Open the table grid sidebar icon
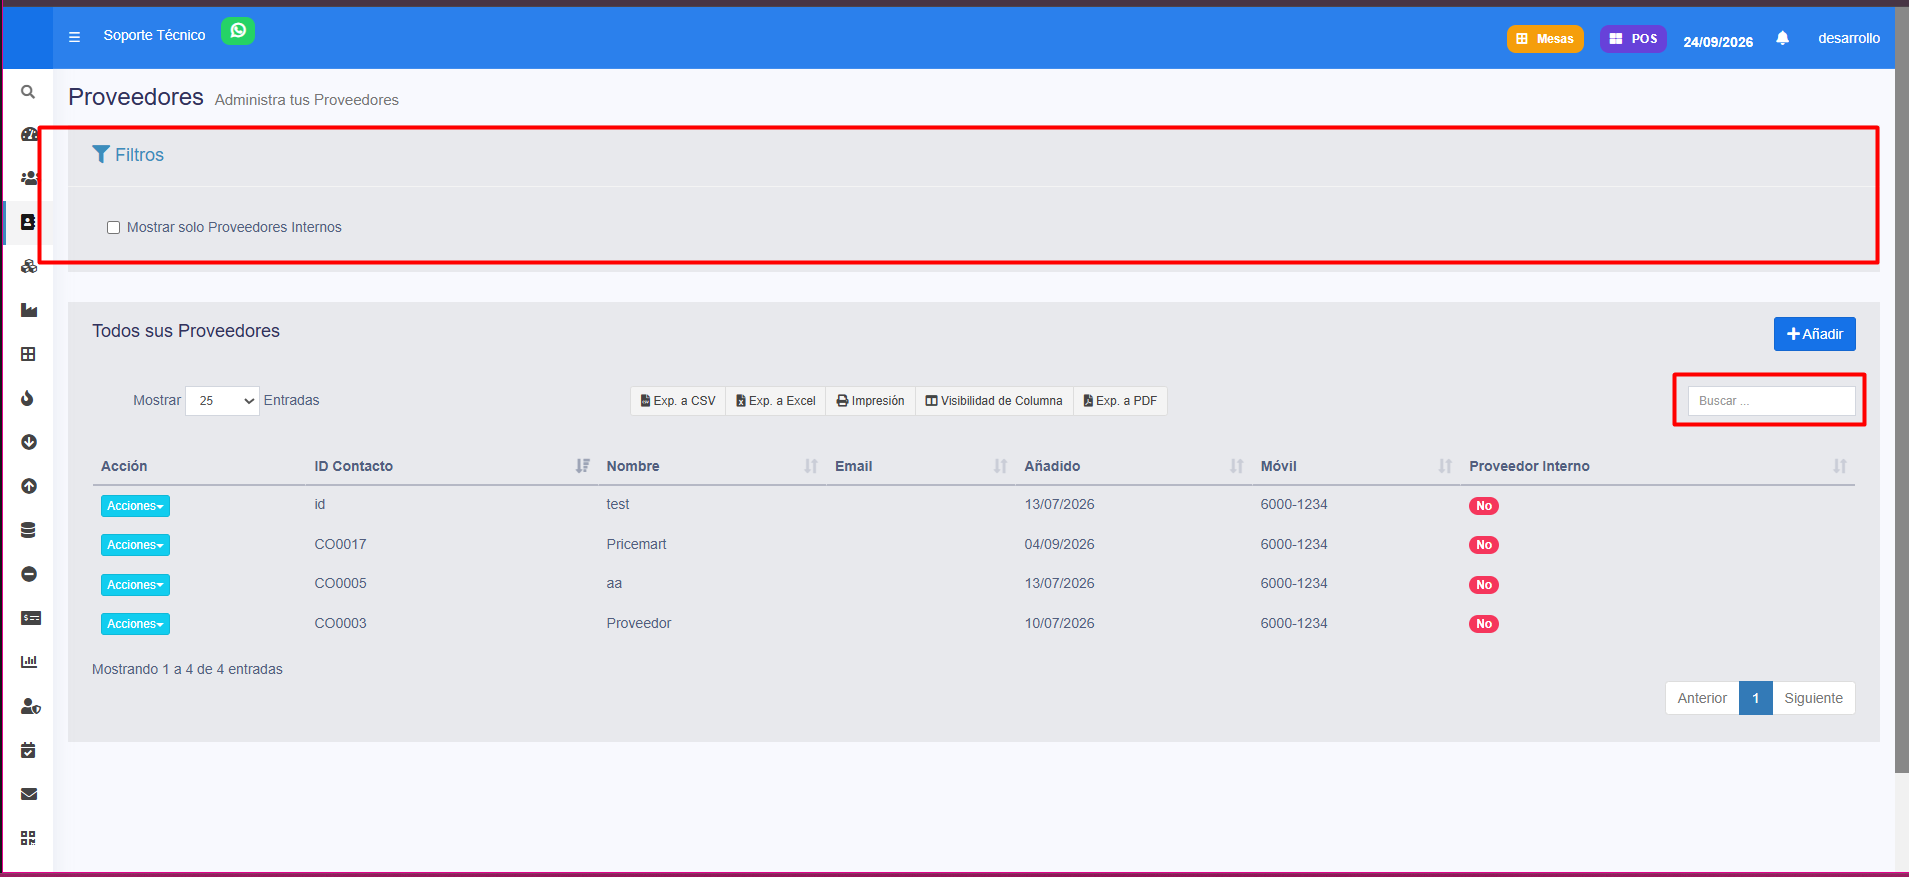This screenshot has height=877, width=1909. [x=28, y=354]
